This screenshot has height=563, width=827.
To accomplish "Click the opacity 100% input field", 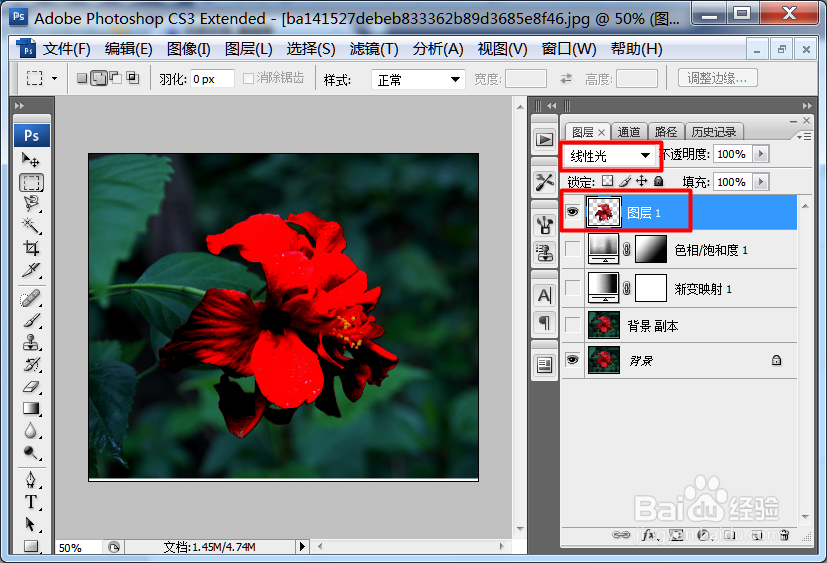I will pos(733,154).
